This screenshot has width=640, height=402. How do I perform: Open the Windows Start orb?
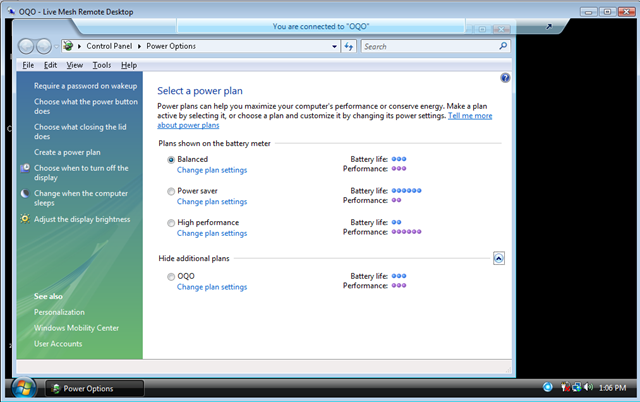tap(24, 388)
